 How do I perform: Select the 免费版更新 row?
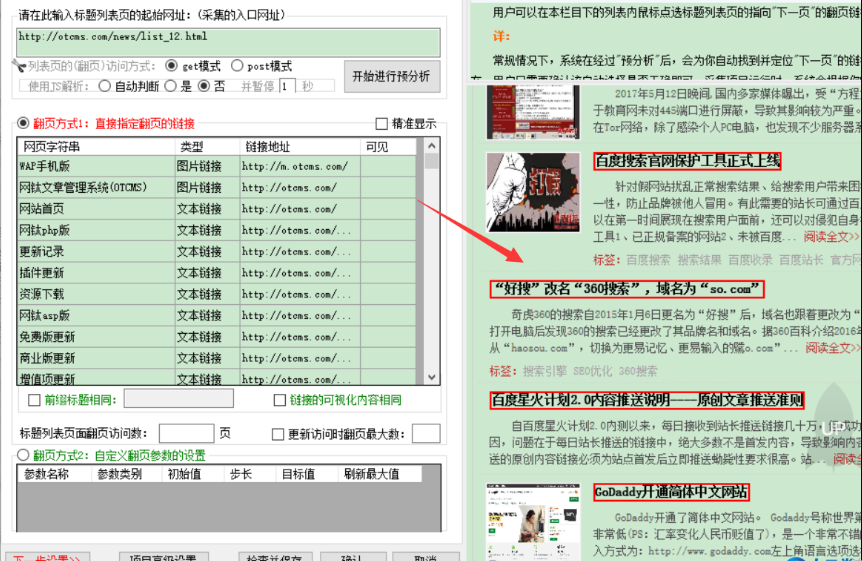click(x=217, y=337)
